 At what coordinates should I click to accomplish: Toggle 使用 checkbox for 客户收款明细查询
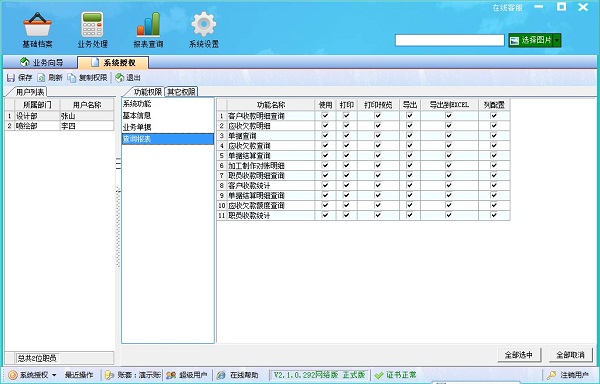point(325,116)
